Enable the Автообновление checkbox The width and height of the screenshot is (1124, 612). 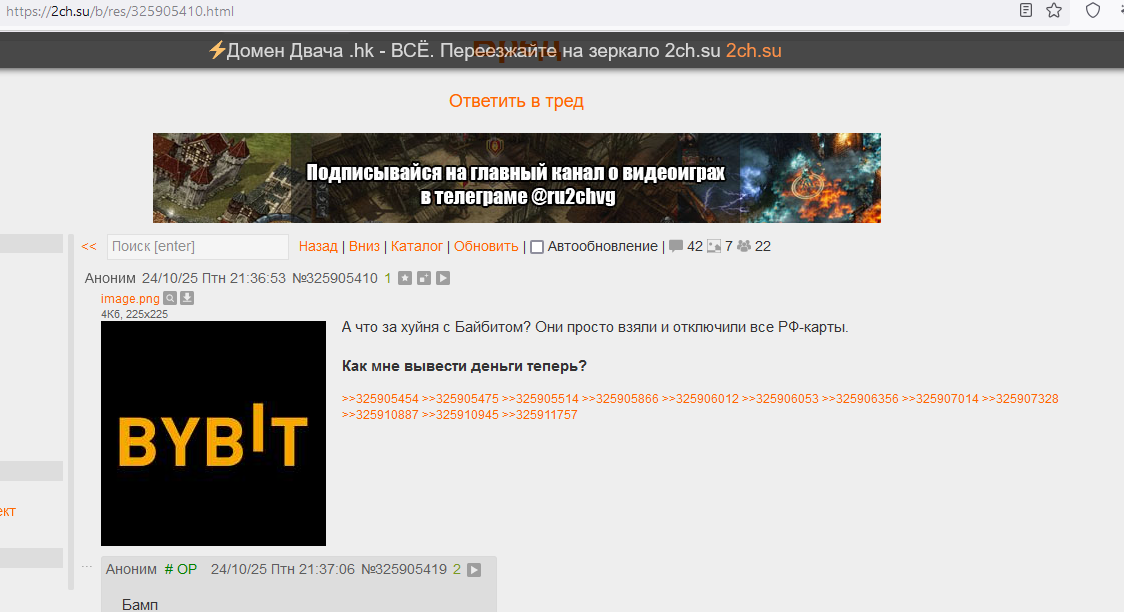tap(537, 247)
